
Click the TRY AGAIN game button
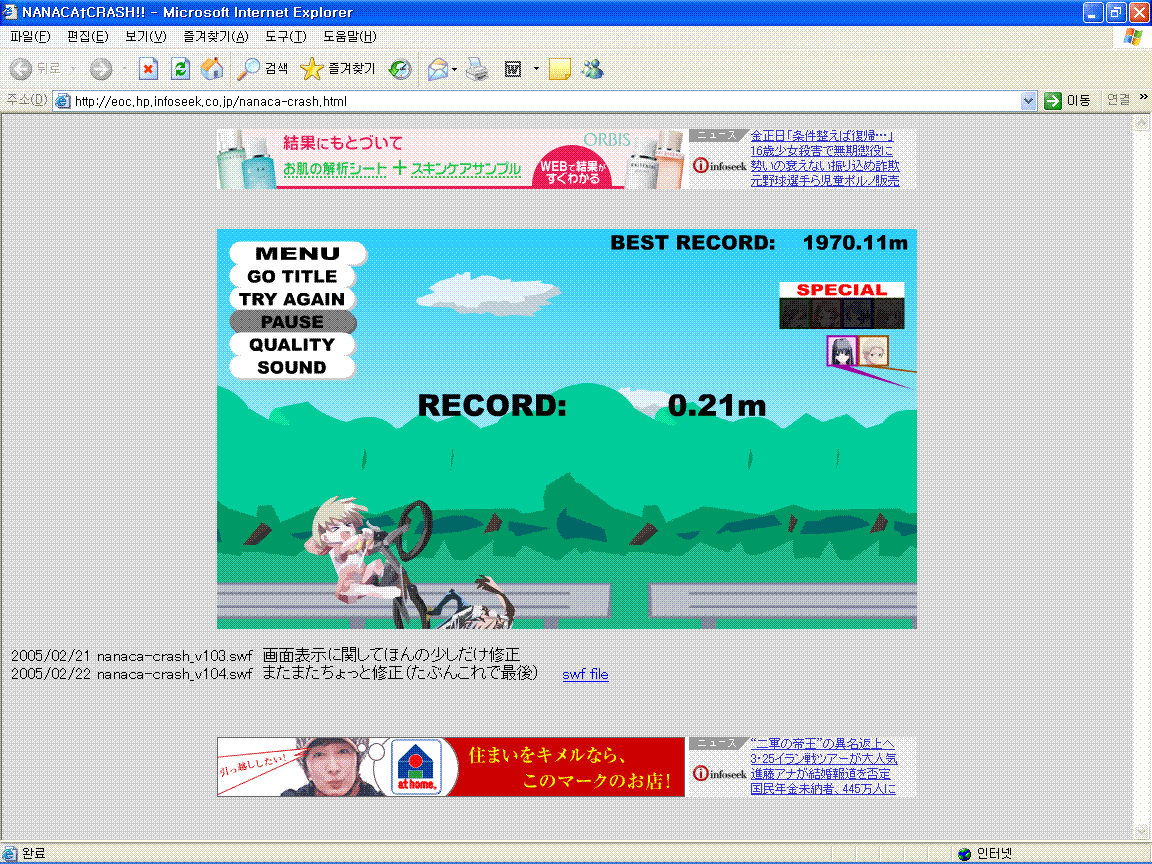(292, 299)
